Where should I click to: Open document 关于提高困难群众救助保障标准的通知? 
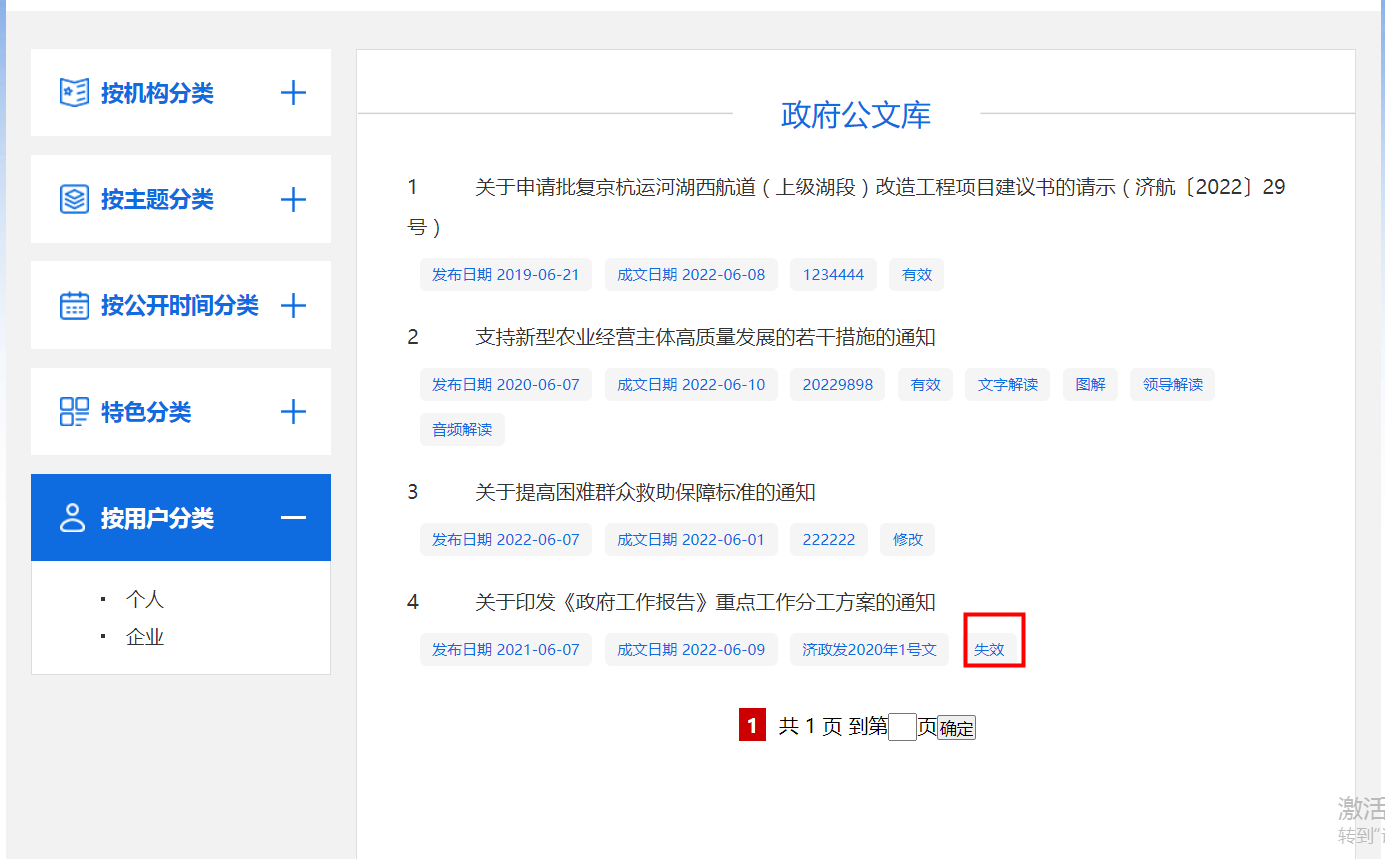[645, 492]
